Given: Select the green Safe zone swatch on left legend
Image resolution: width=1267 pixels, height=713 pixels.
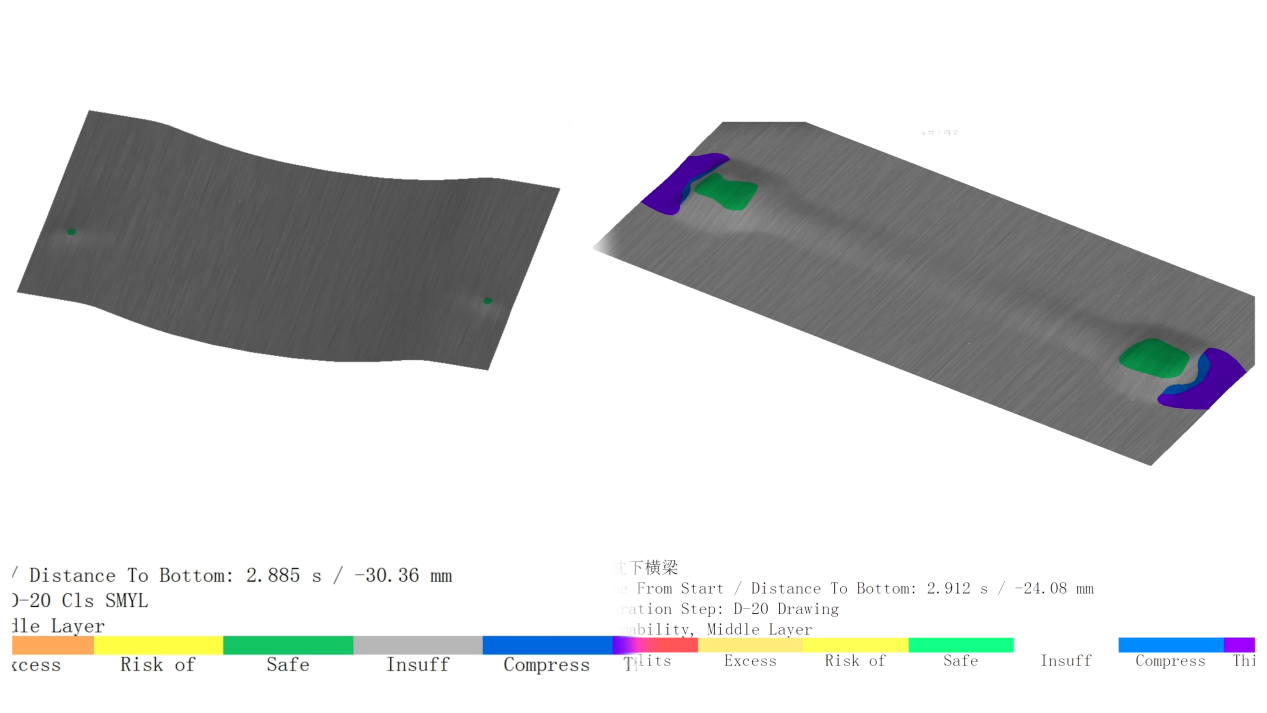Looking at the screenshot, I should pos(289,645).
